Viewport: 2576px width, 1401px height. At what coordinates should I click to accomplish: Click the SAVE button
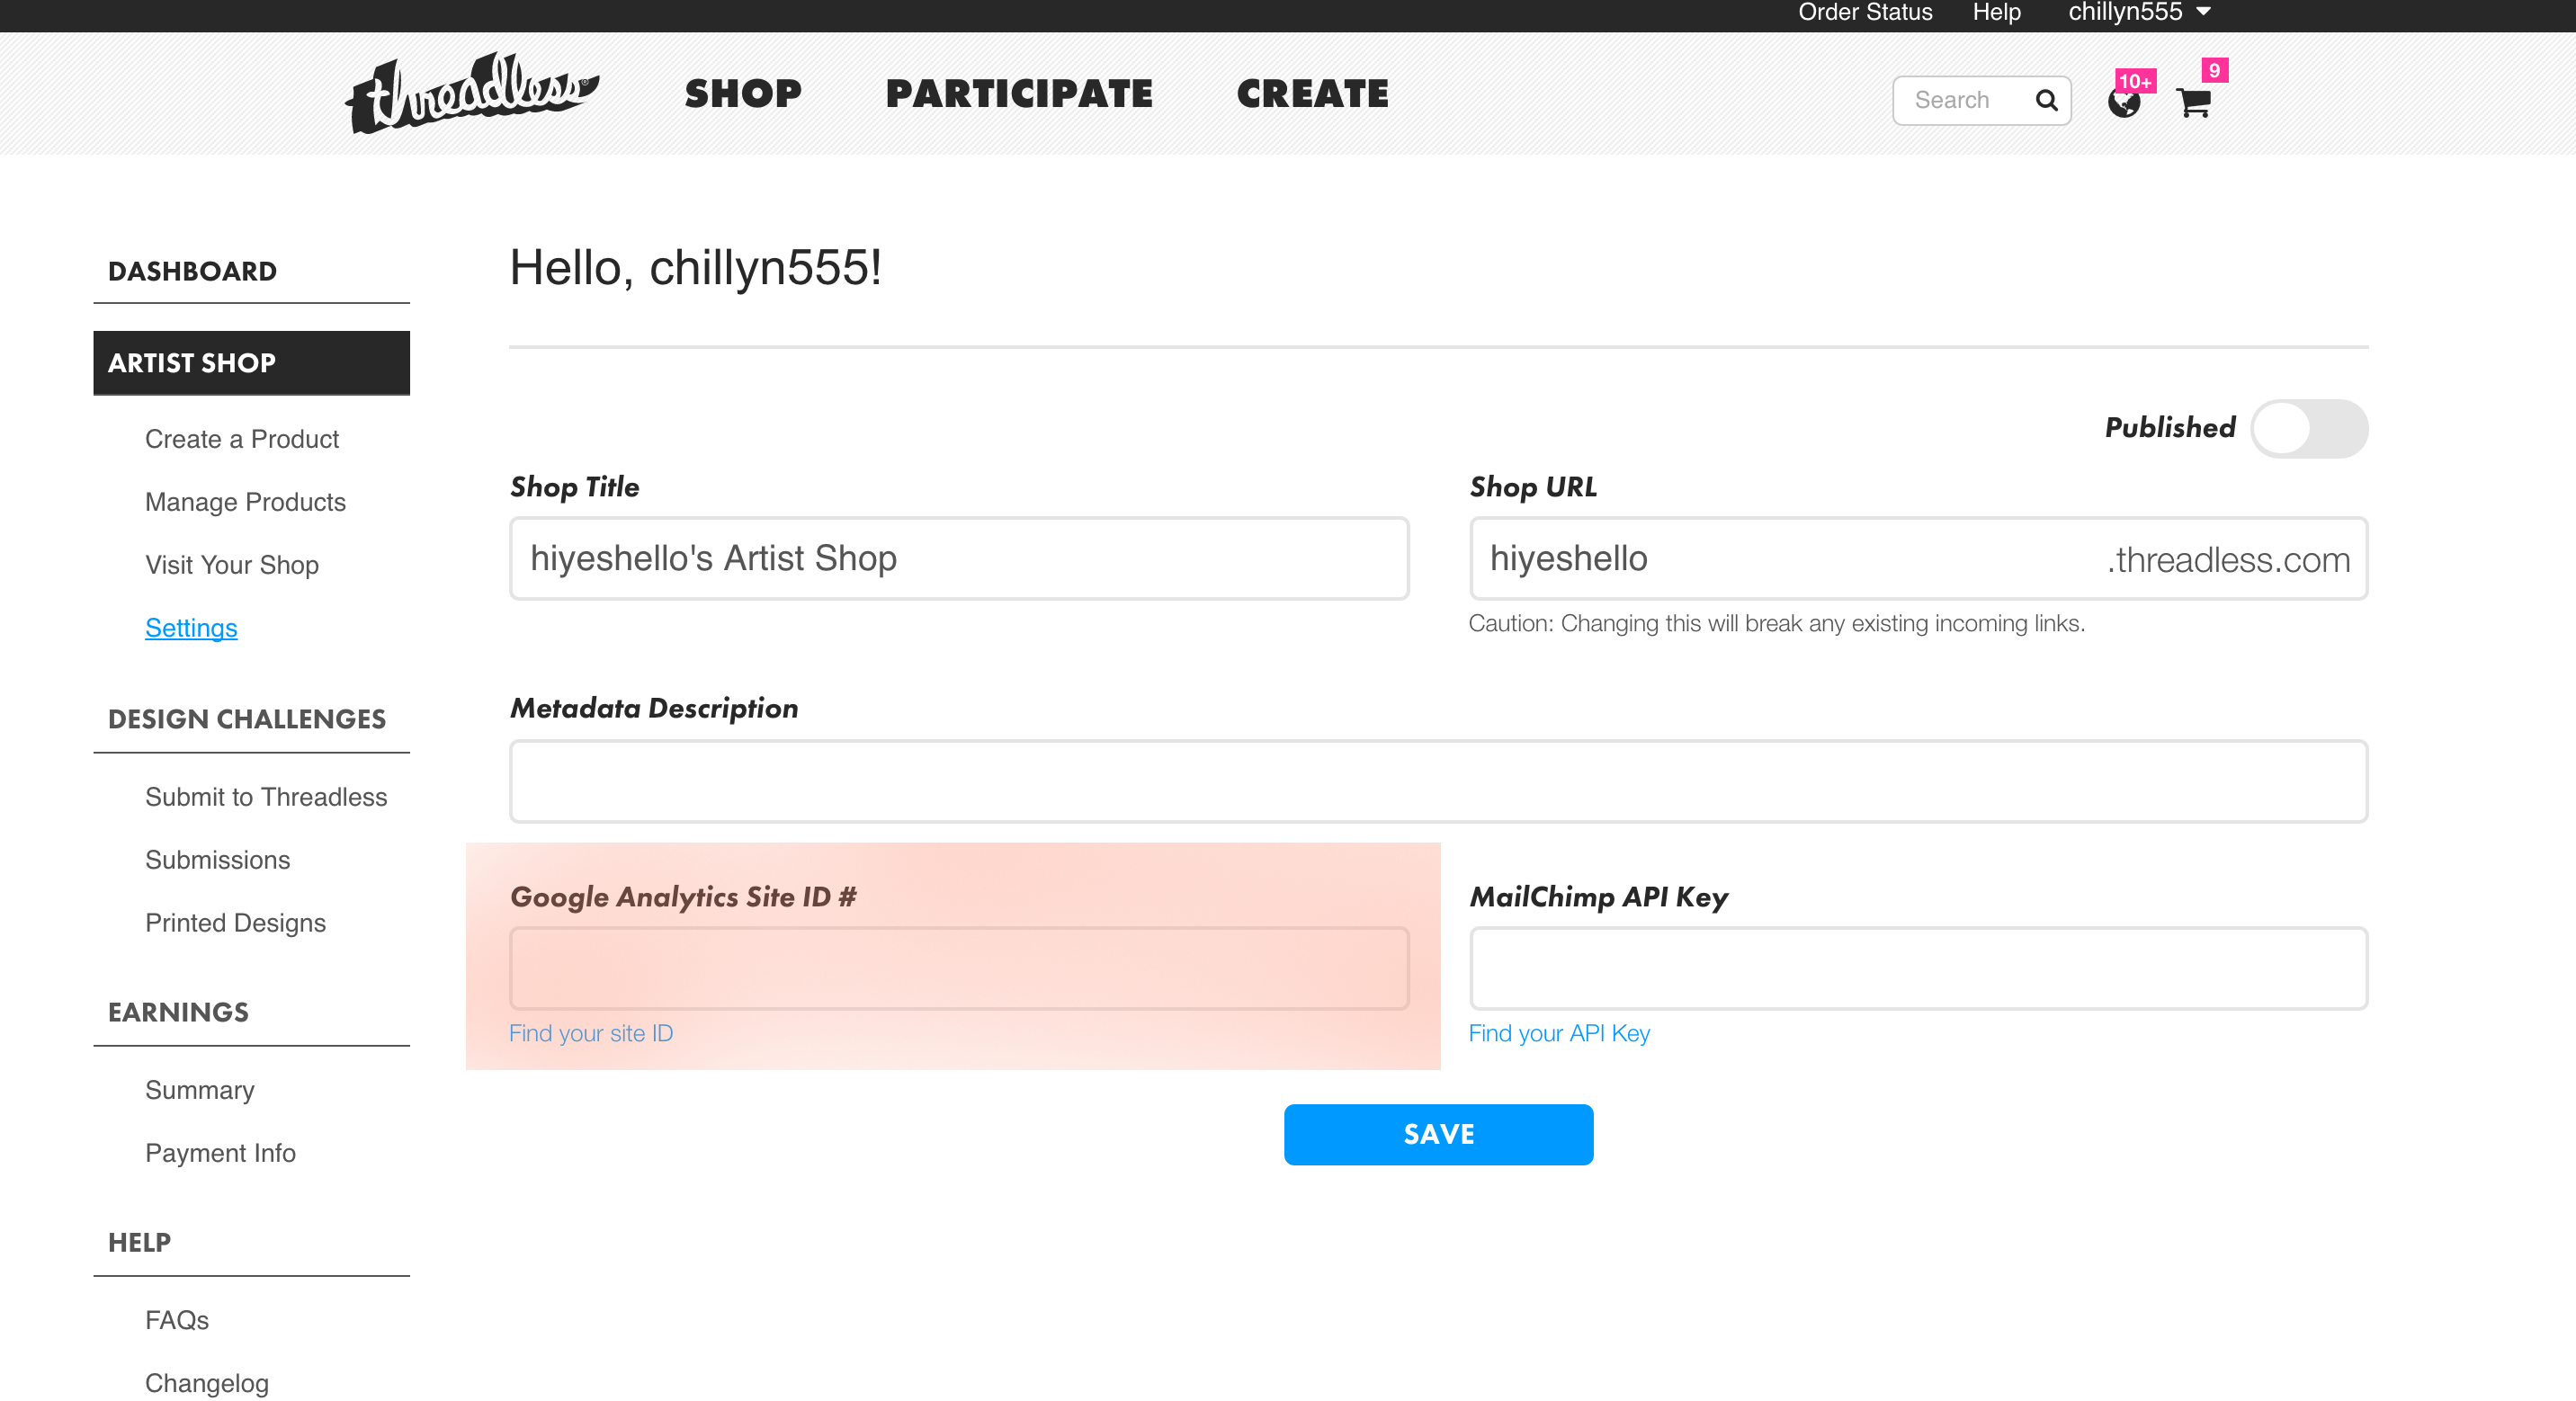pos(1438,1134)
